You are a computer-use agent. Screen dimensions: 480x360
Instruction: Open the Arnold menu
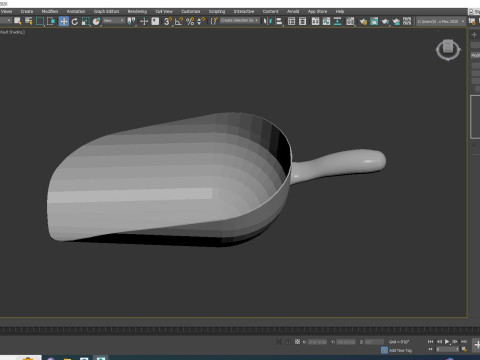tap(293, 11)
